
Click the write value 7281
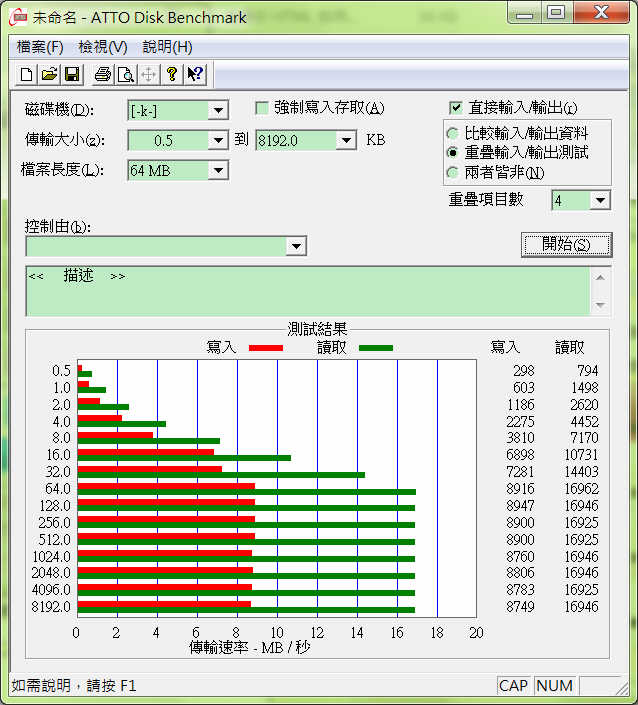coord(520,472)
